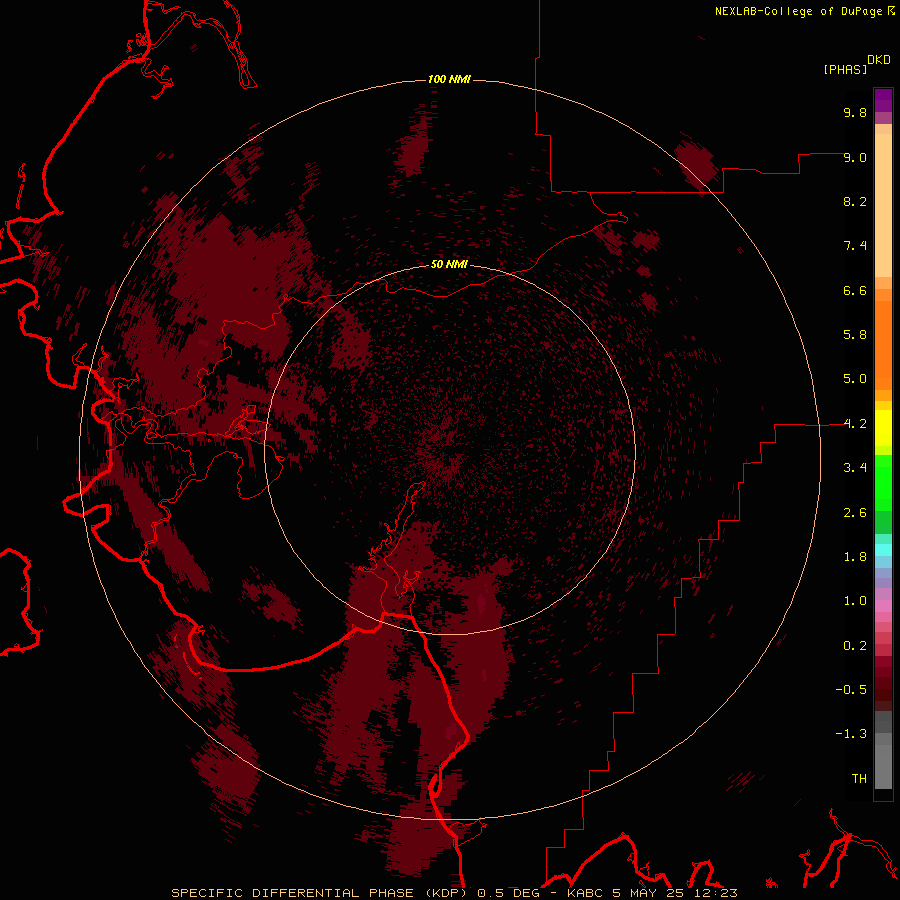This screenshot has width=900, height=900.
Task: Click the 2.6 legend value
Action: (x=855, y=513)
